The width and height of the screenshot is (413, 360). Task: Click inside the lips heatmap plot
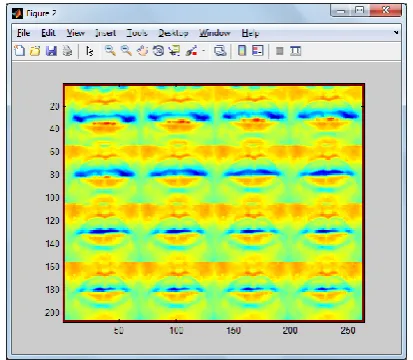(x=213, y=203)
